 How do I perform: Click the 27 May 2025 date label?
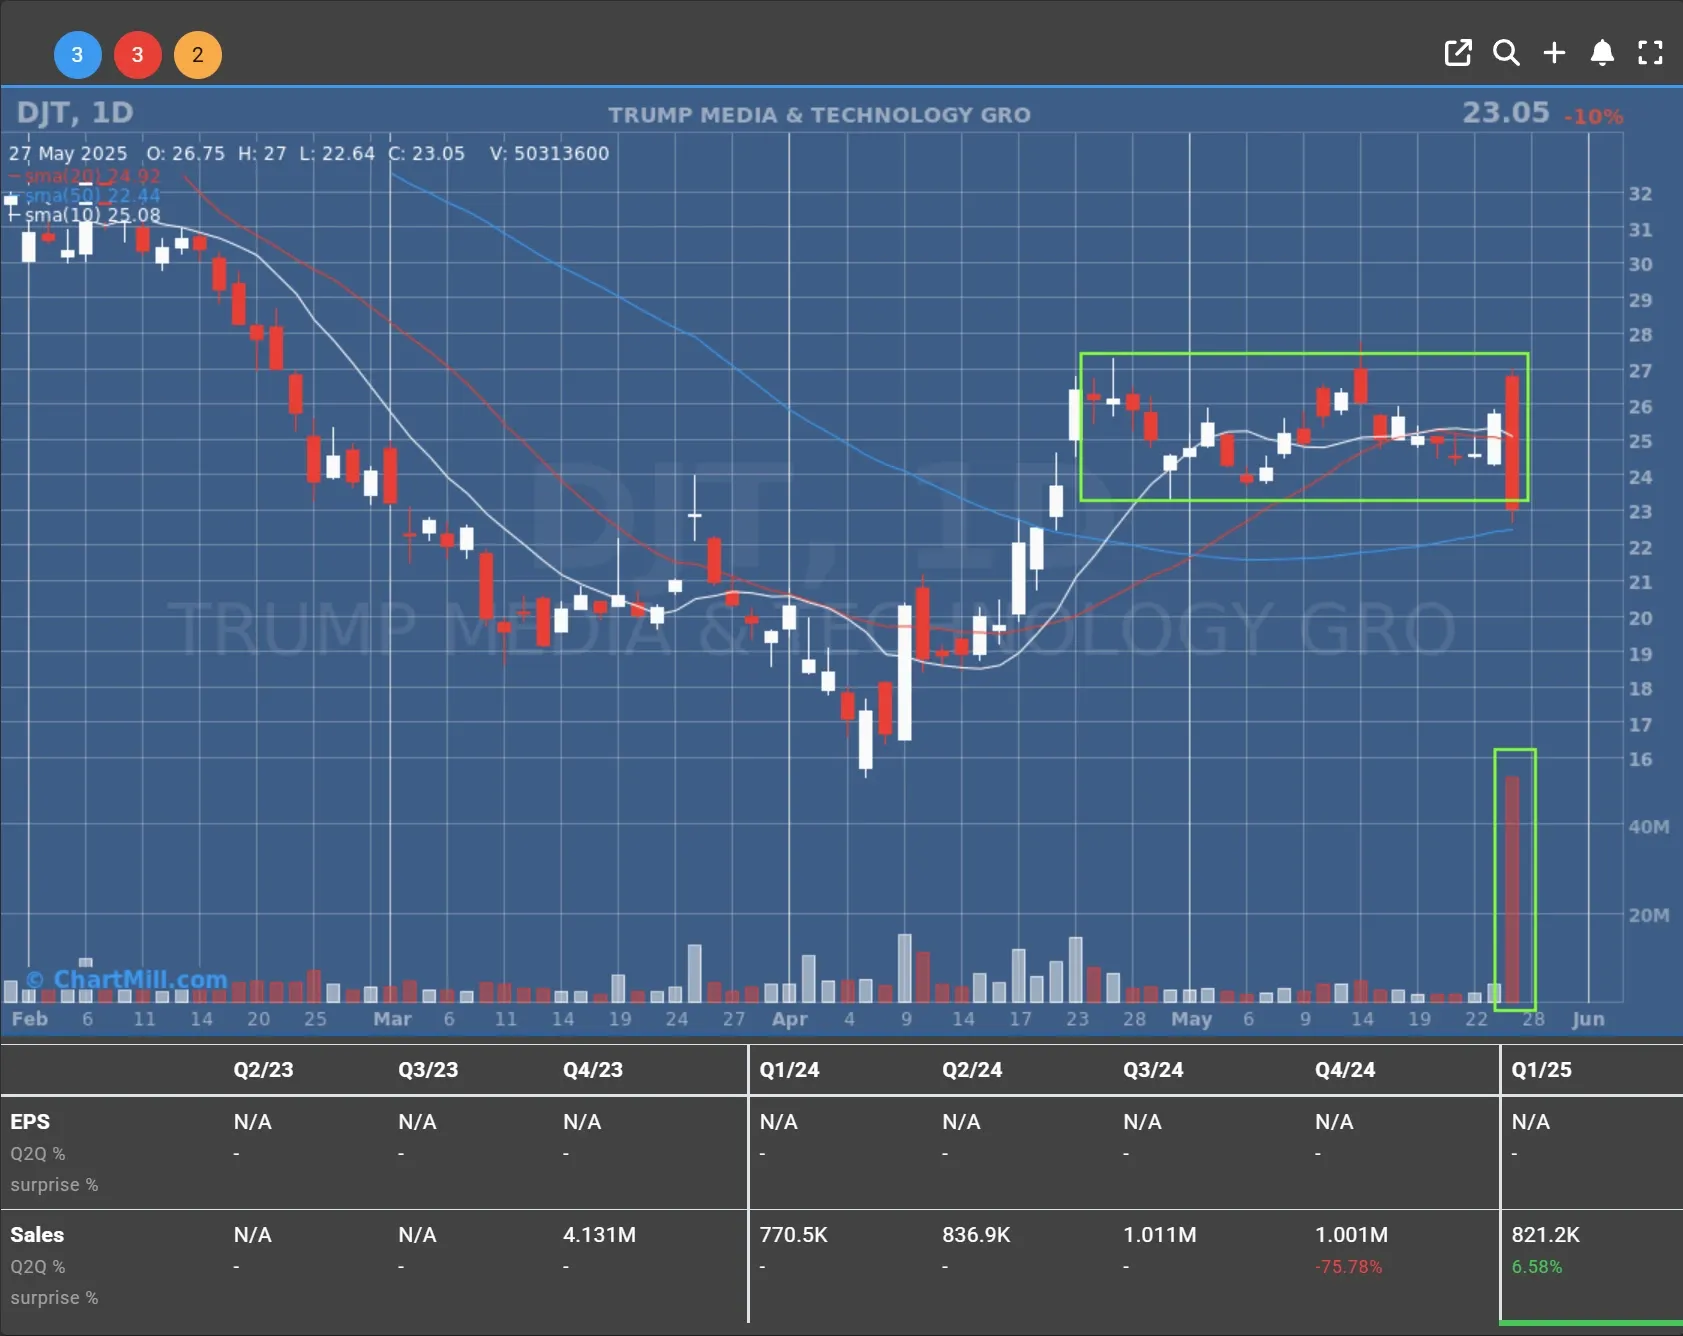(68, 153)
